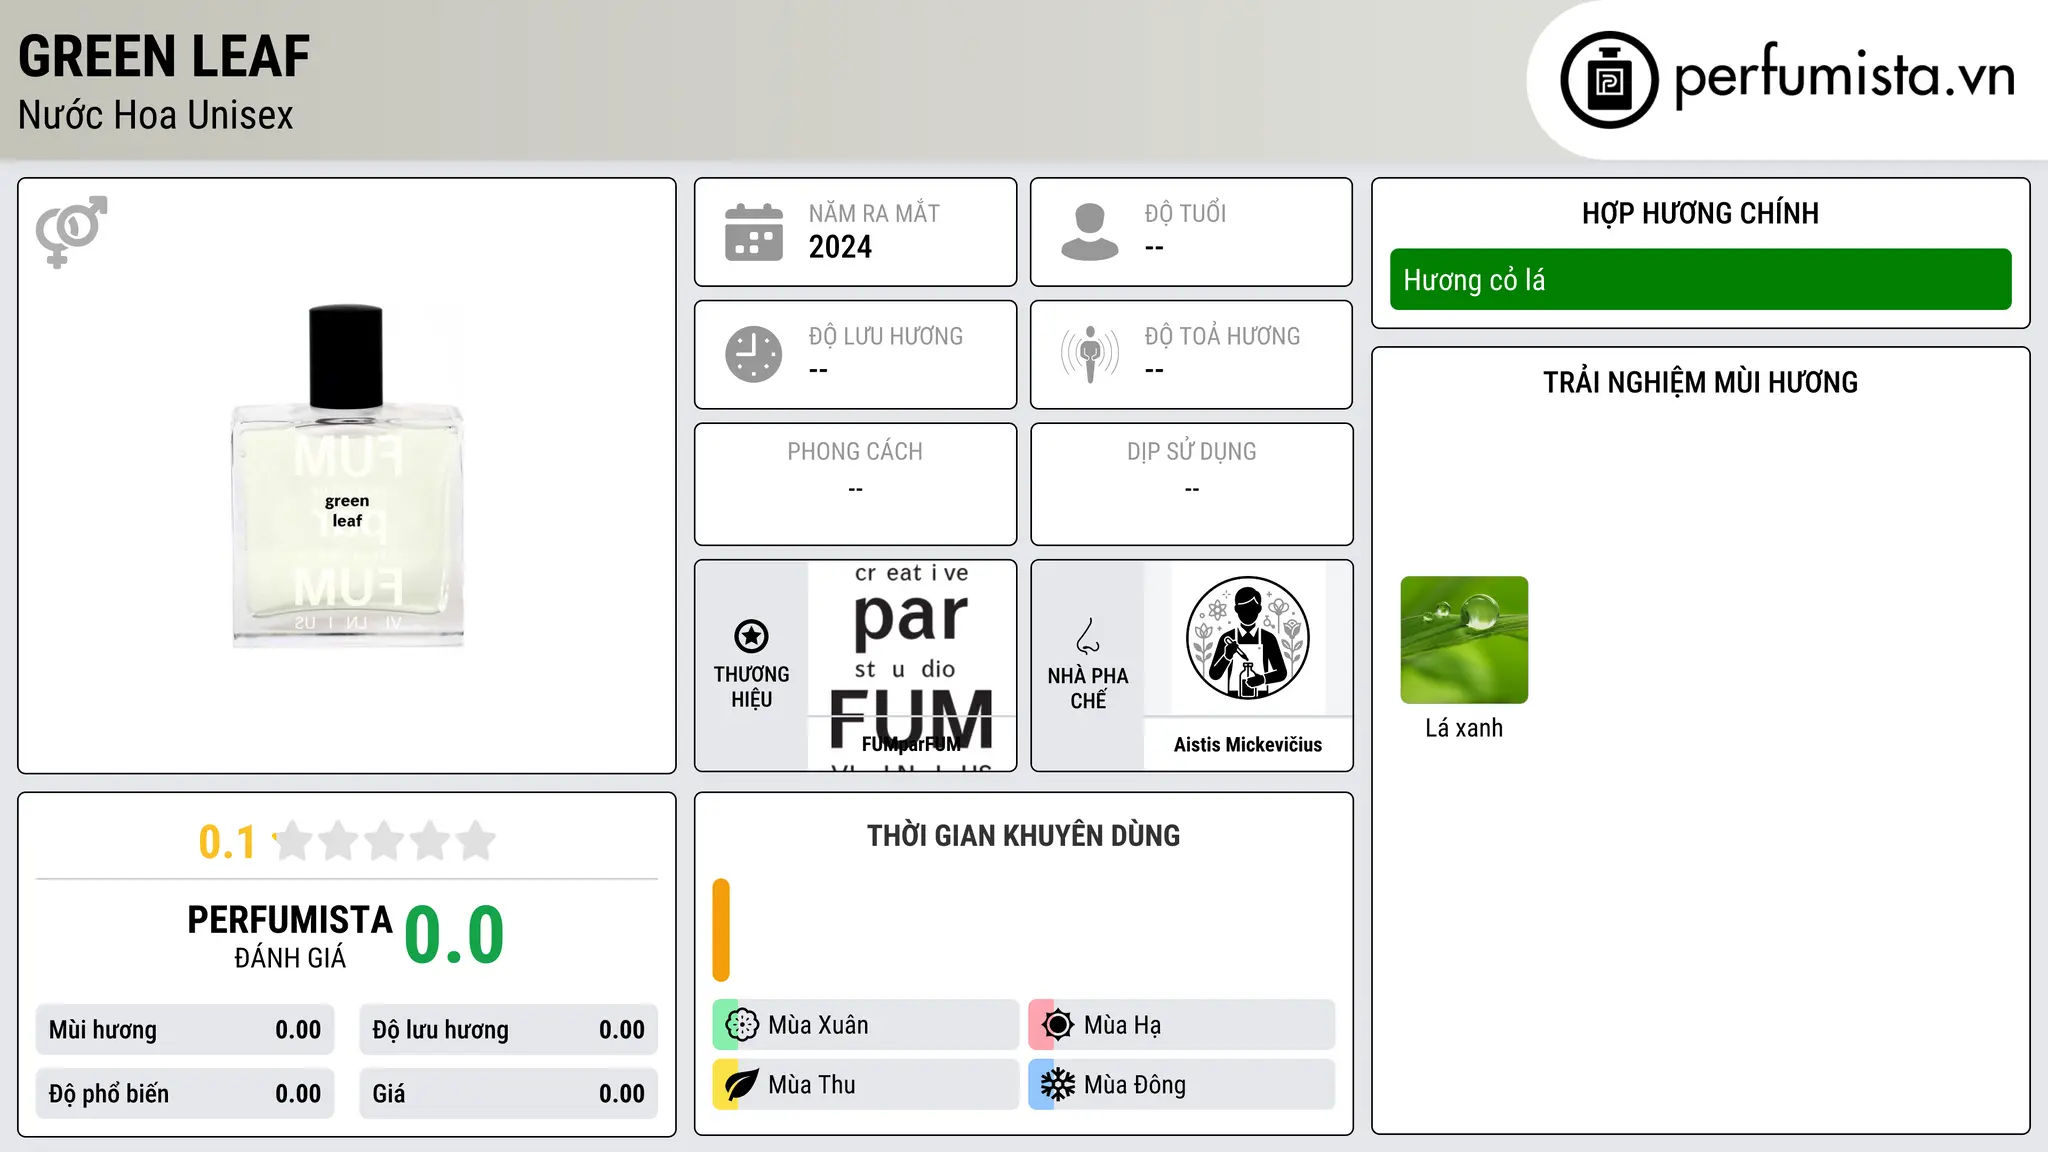Viewport: 2048px width, 1152px height.
Task: Click the clock icon beside Độ lưu hương
Action: [x=754, y=354]
